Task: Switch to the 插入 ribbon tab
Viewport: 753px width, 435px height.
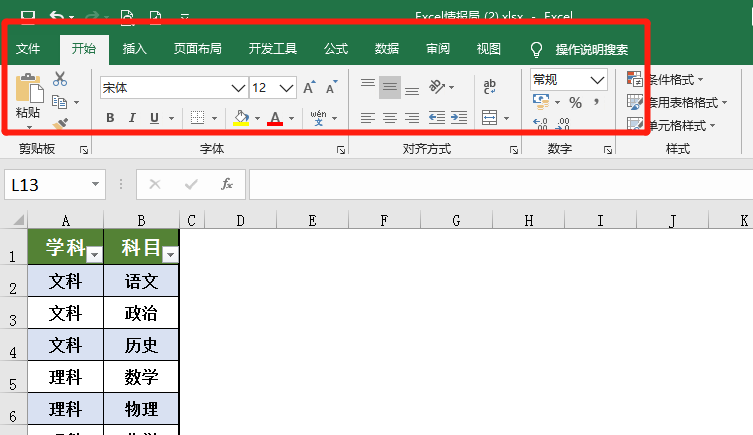Action: click(134, 48)
